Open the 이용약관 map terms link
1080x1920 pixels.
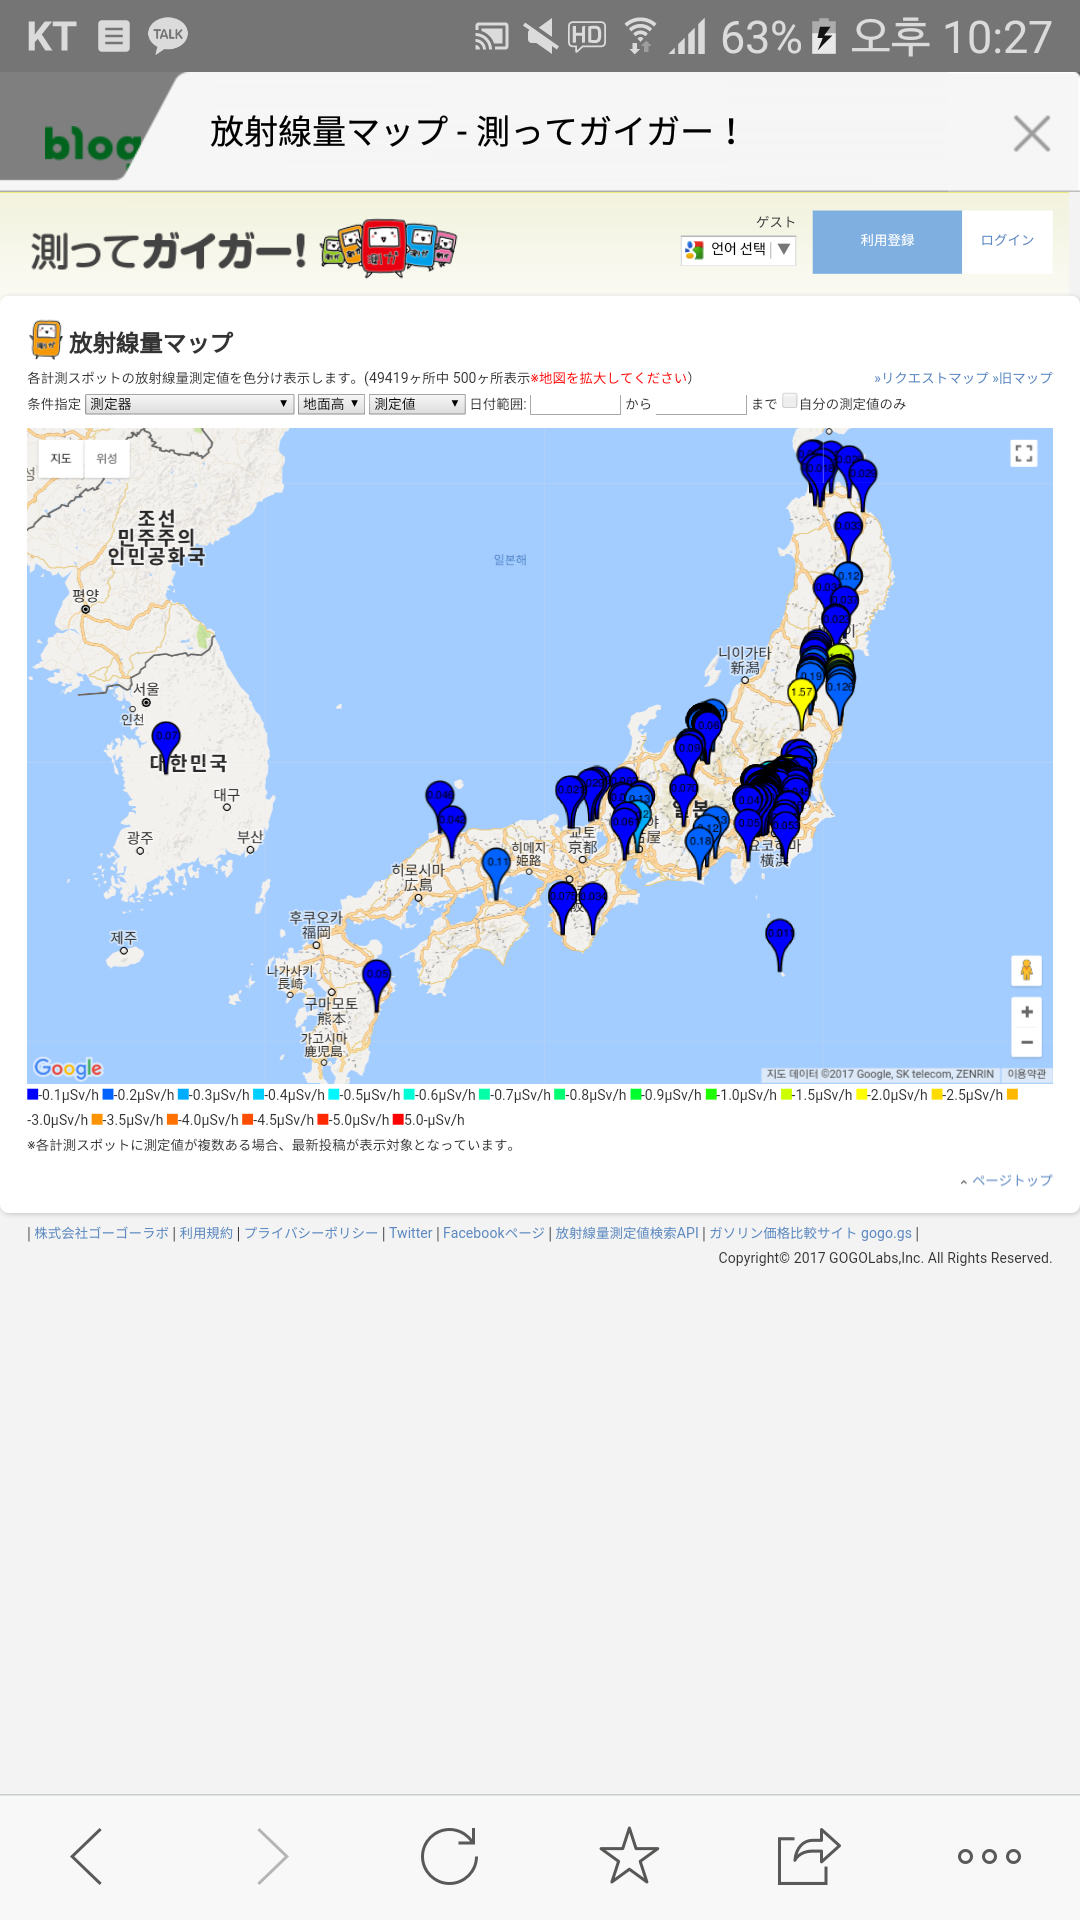point(1026,1074)
